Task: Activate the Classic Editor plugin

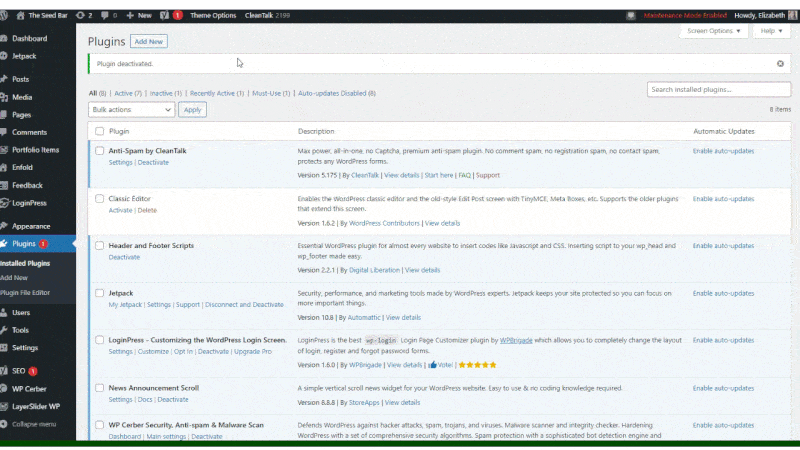Action: (x=120, y=210)
